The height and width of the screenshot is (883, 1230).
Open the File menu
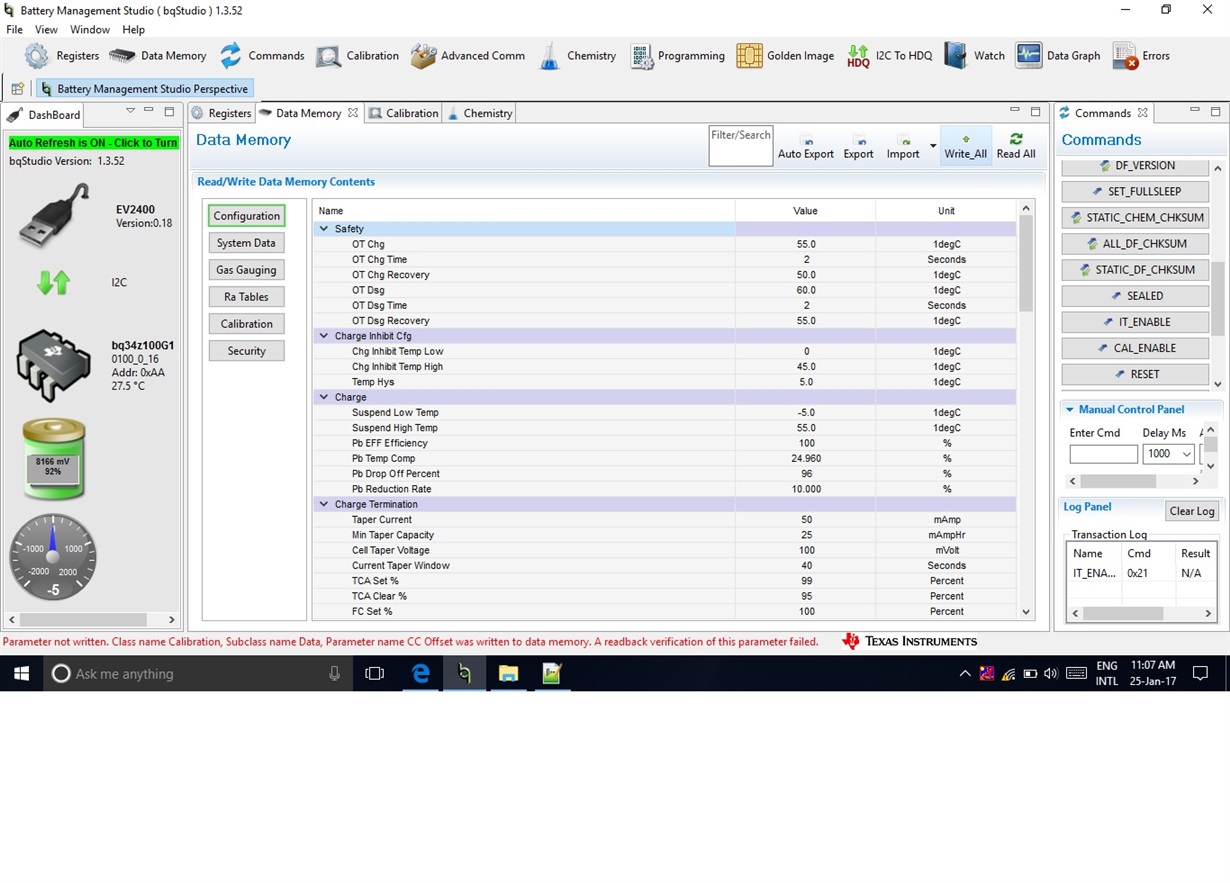point(14,30)
